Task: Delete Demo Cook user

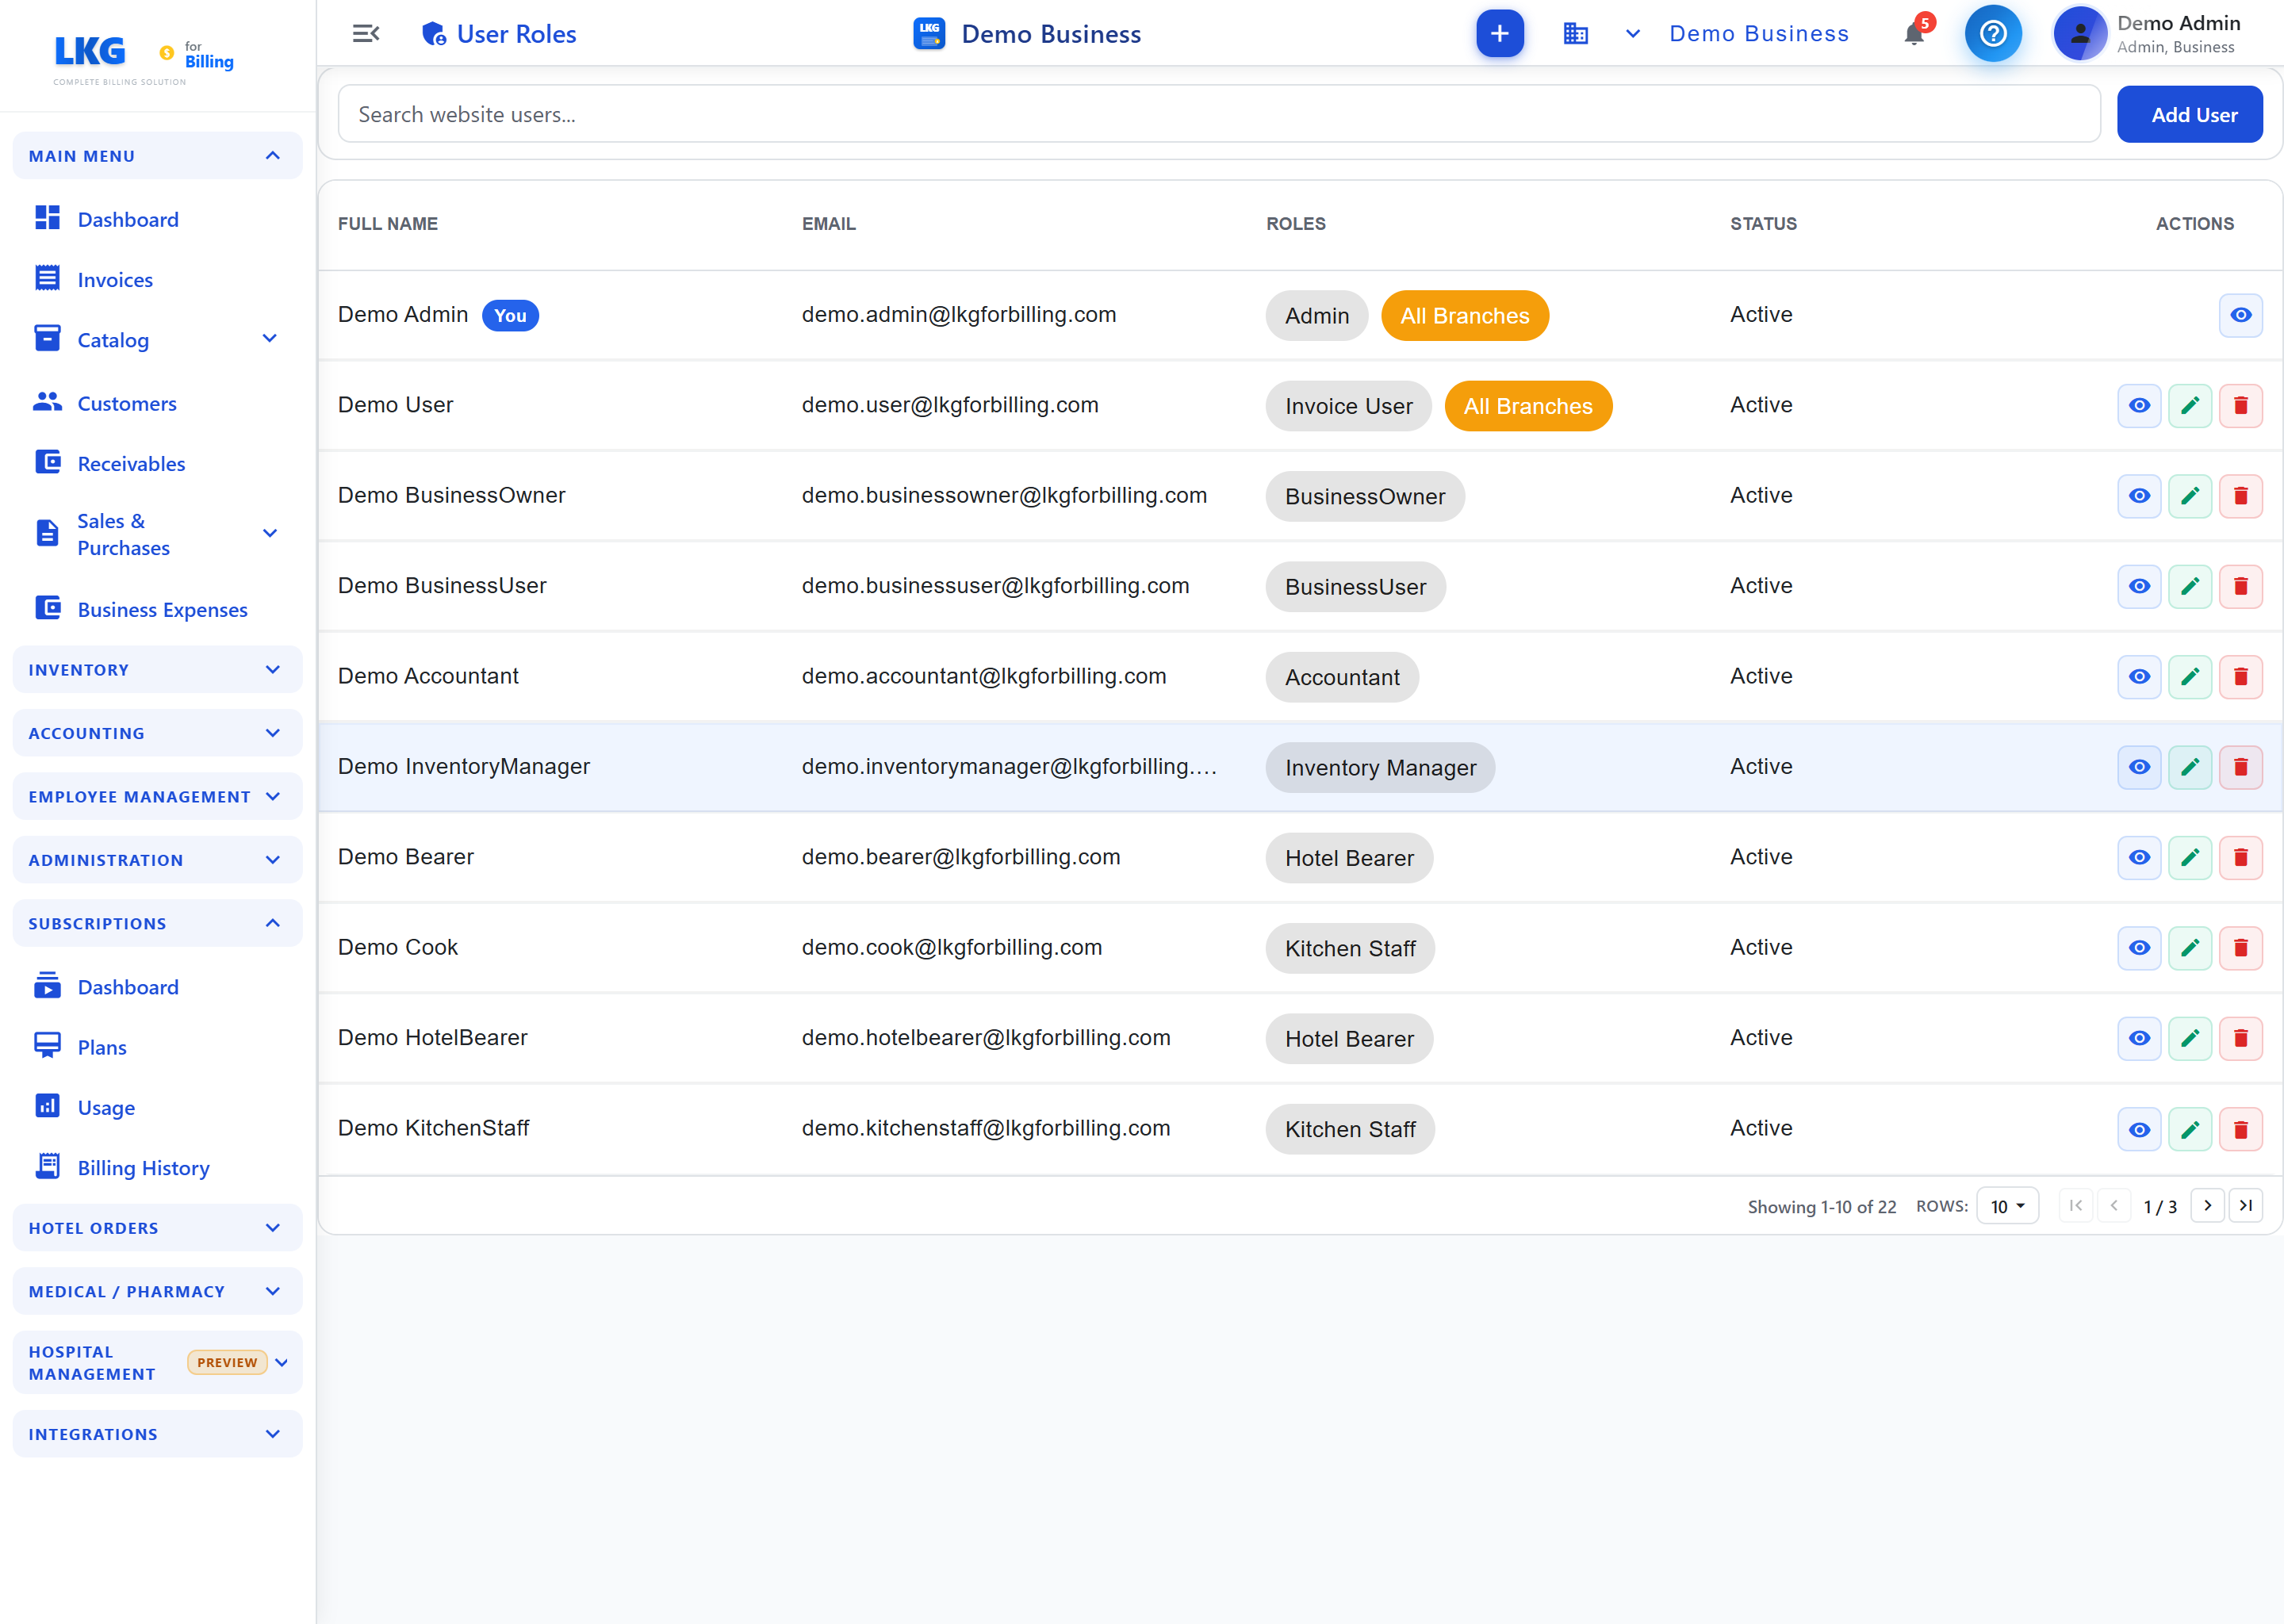Action: pyautogui.click(x=2240, y=948)
